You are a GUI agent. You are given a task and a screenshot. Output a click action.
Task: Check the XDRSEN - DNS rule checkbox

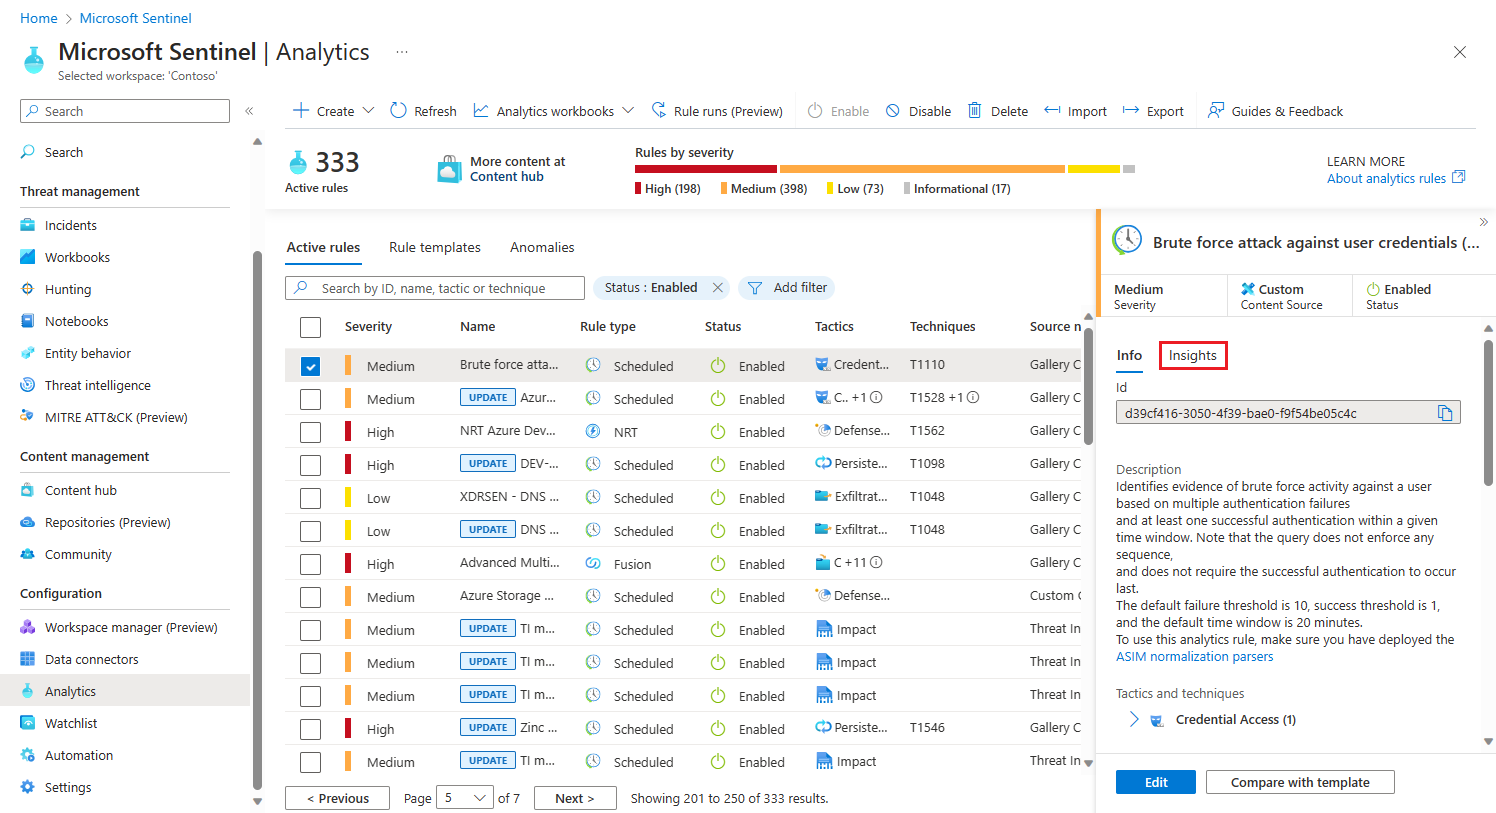click(x=310, y=497)
